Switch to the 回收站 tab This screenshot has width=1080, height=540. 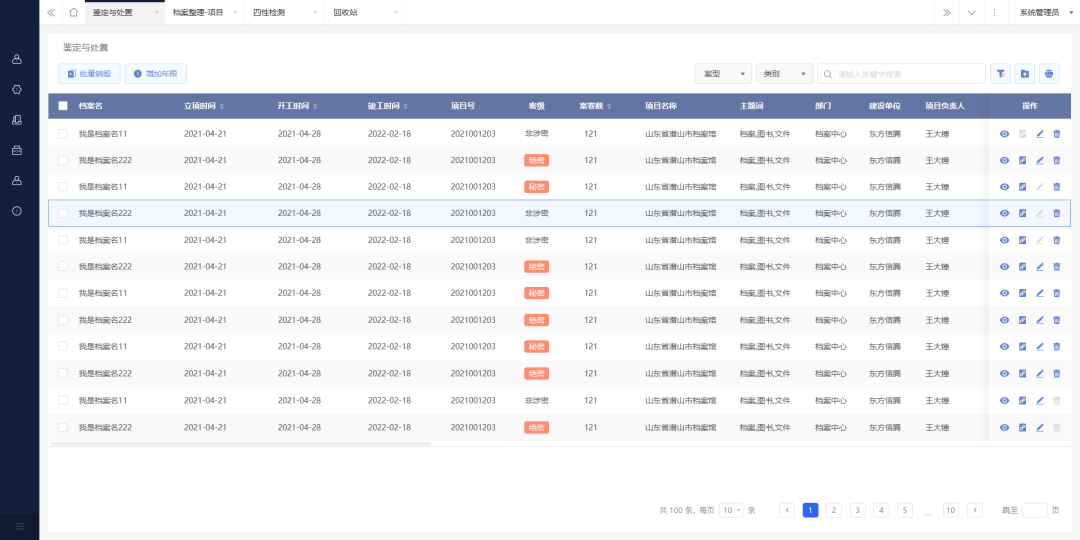346,12
